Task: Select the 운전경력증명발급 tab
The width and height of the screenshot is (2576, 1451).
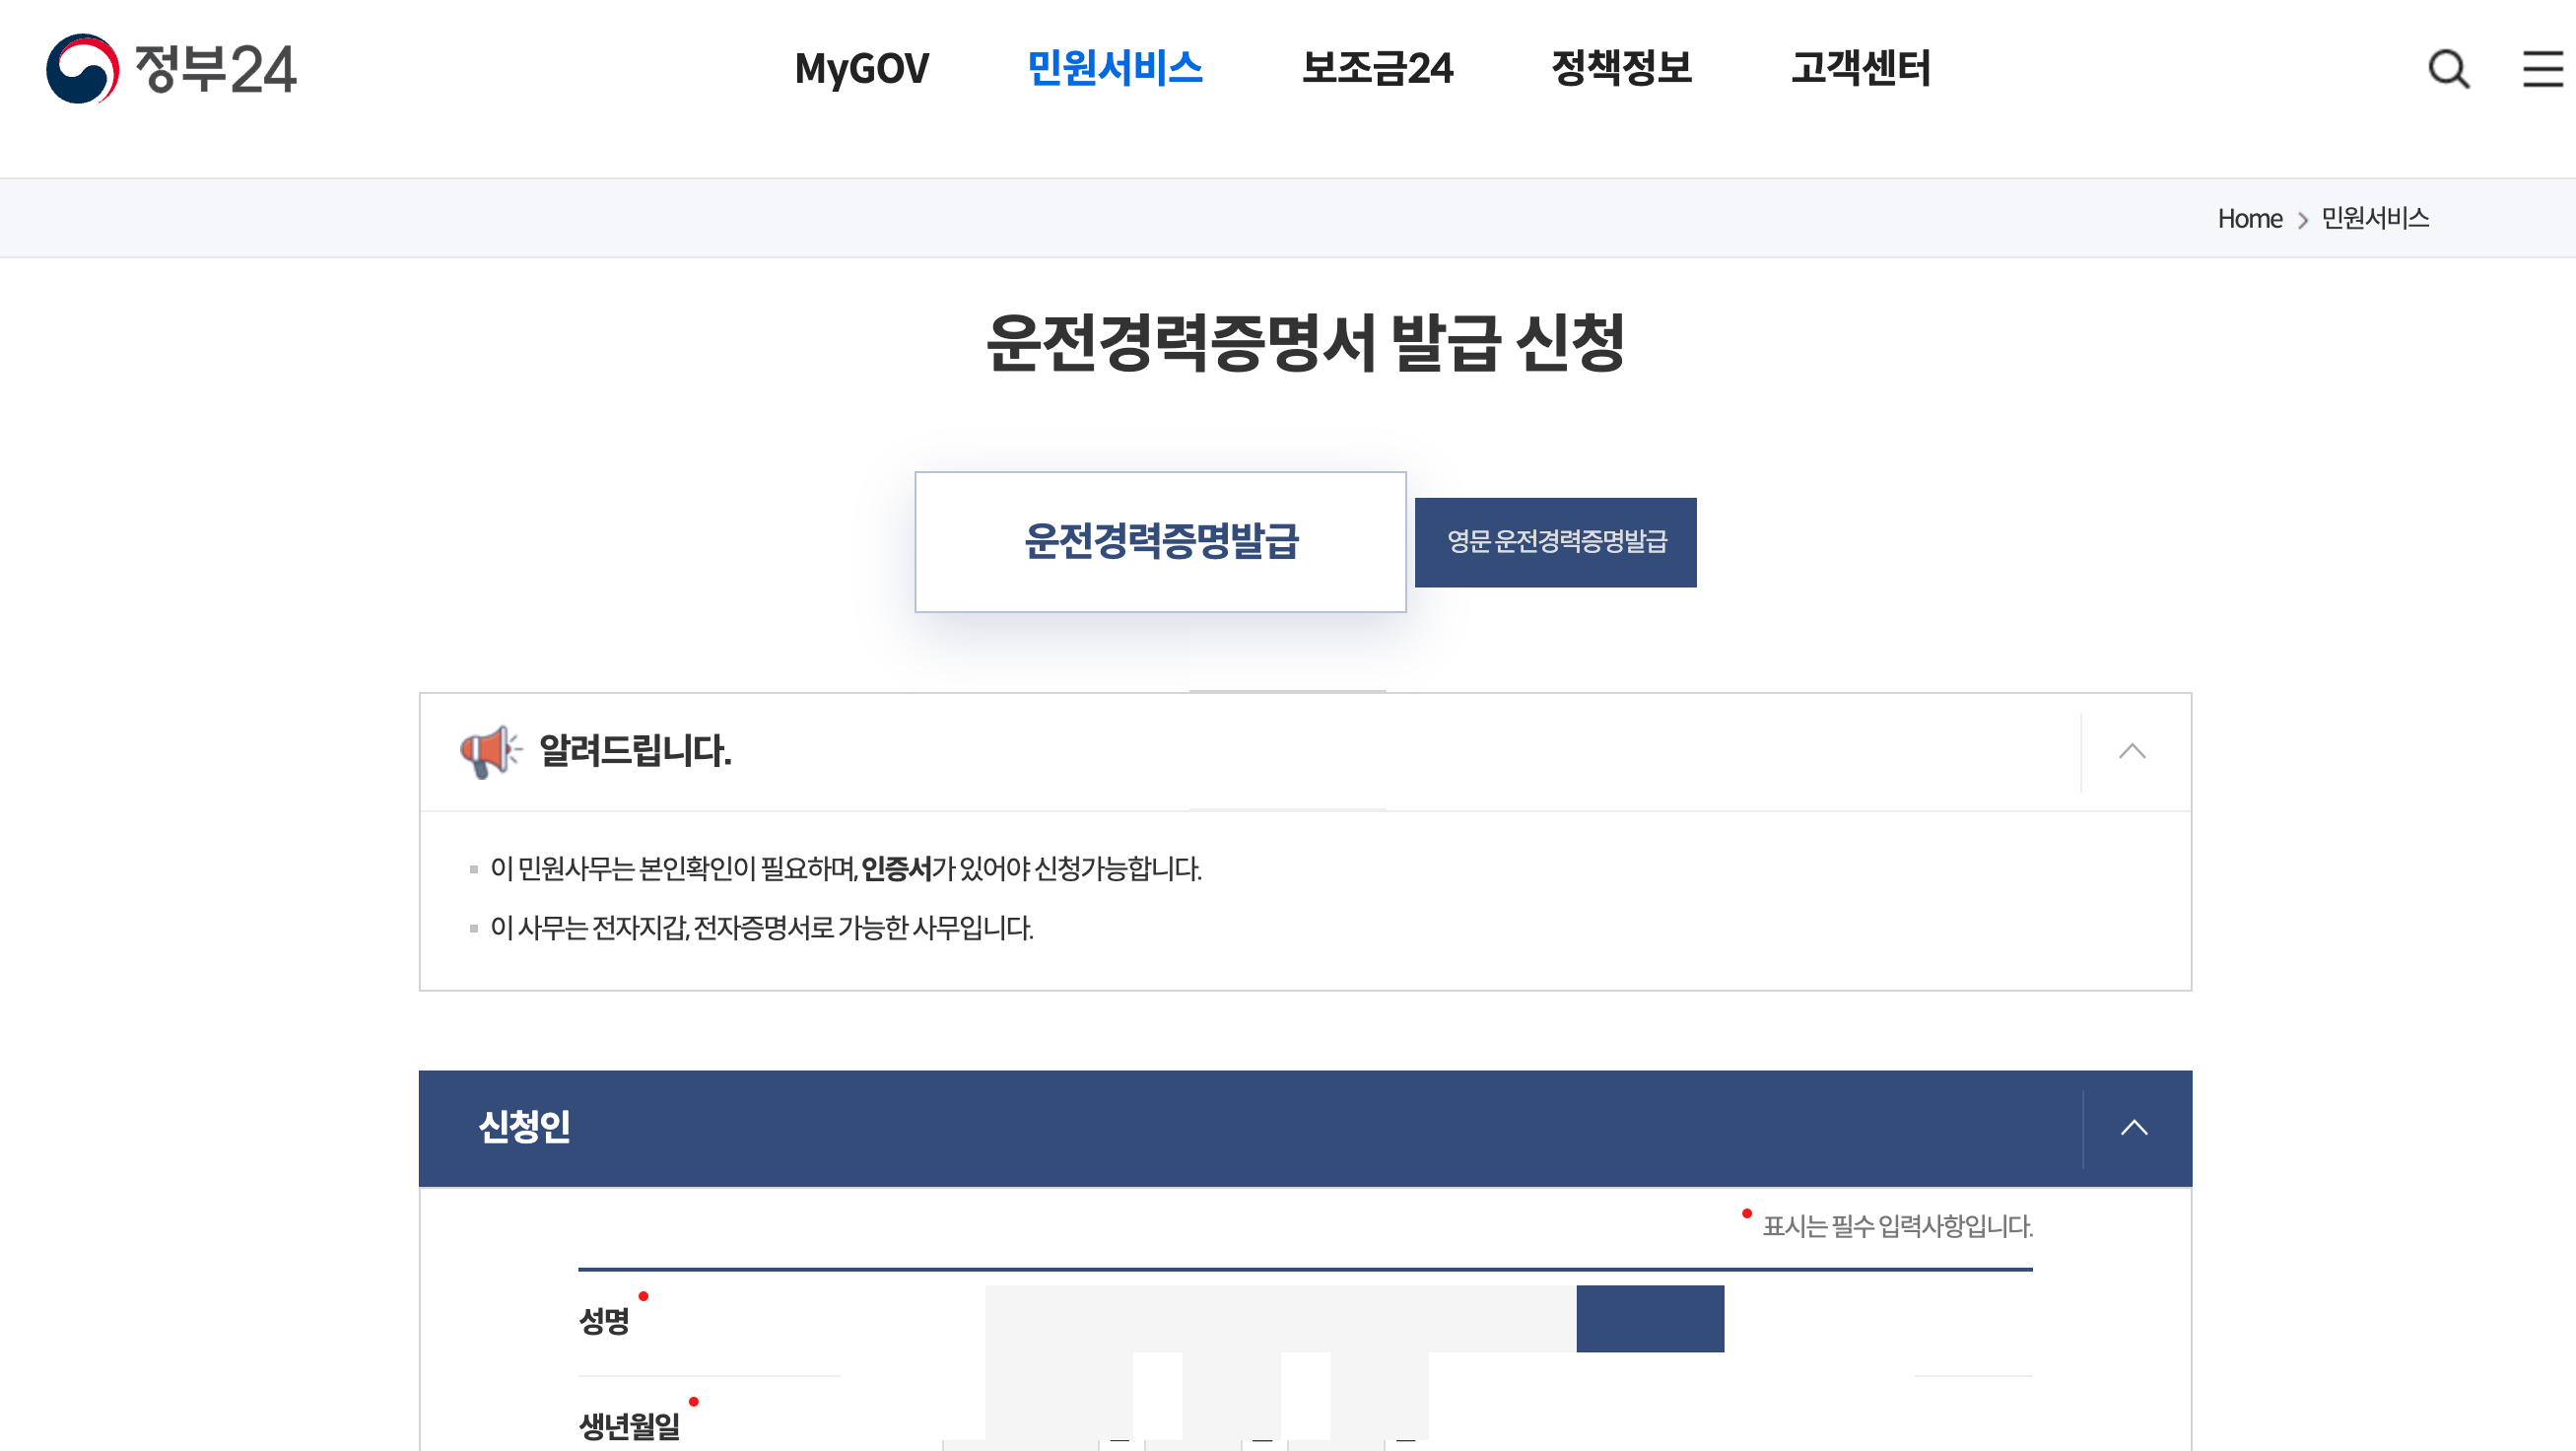Action: pyautogui.click(x=1160, y=541)
